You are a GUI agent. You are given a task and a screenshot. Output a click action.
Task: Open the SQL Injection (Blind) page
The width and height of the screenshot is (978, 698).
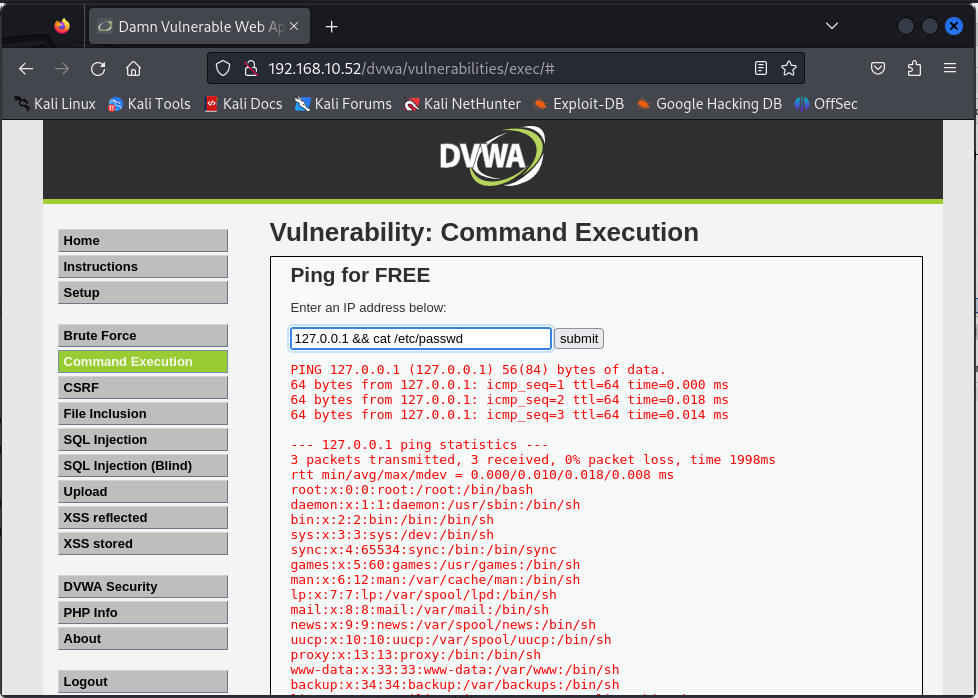pyautogui.click(x=143, y=465)
